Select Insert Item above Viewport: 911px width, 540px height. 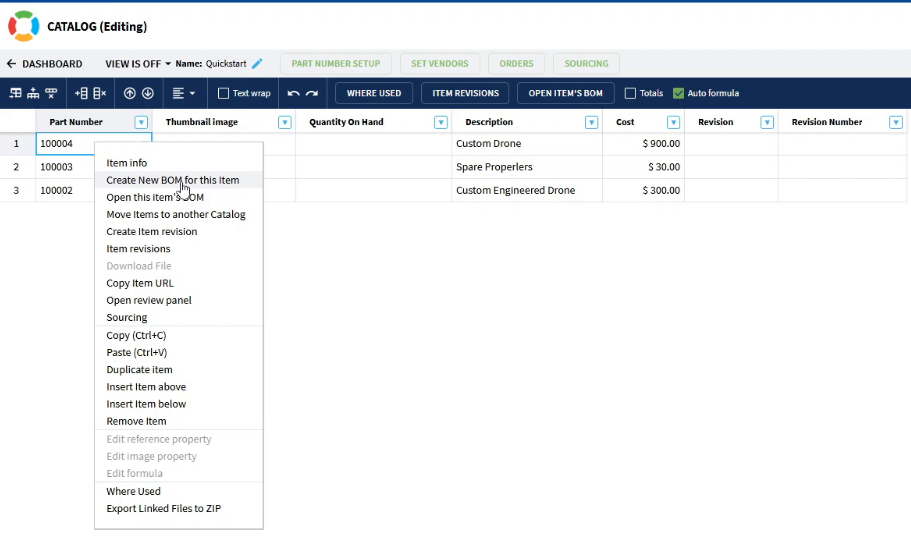pos(179,387)
